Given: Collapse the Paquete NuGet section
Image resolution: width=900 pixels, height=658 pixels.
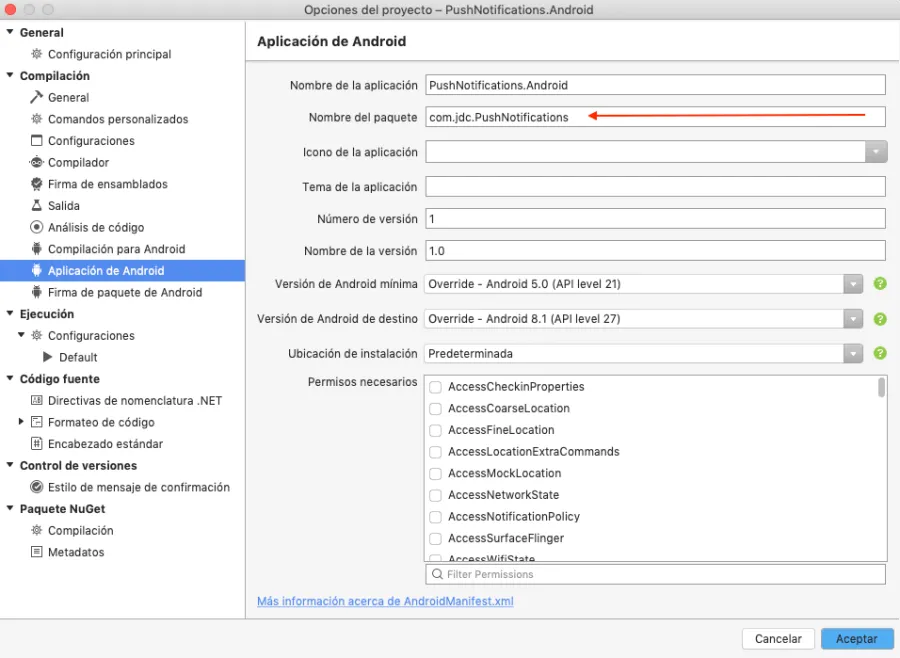Looking at the screenshot, I should [x=10, y=508].
